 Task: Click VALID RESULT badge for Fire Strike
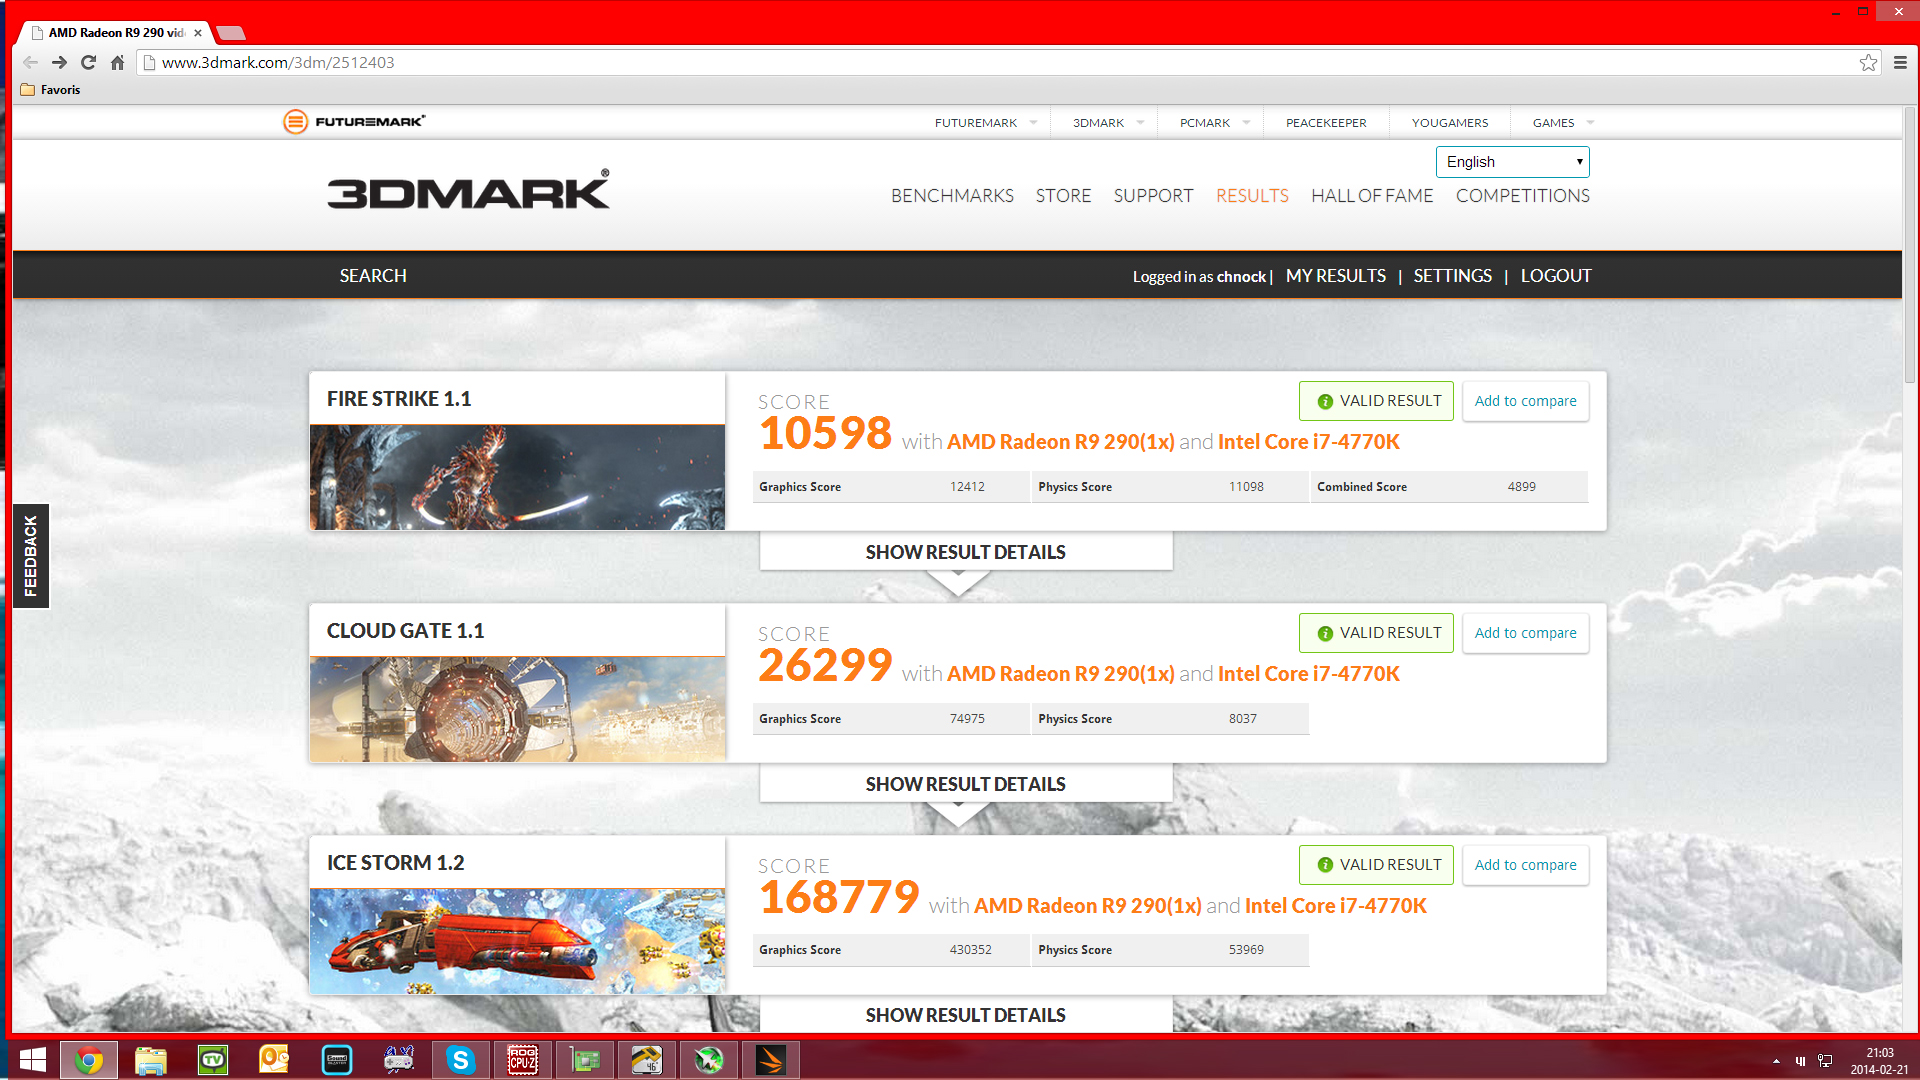1376,401
